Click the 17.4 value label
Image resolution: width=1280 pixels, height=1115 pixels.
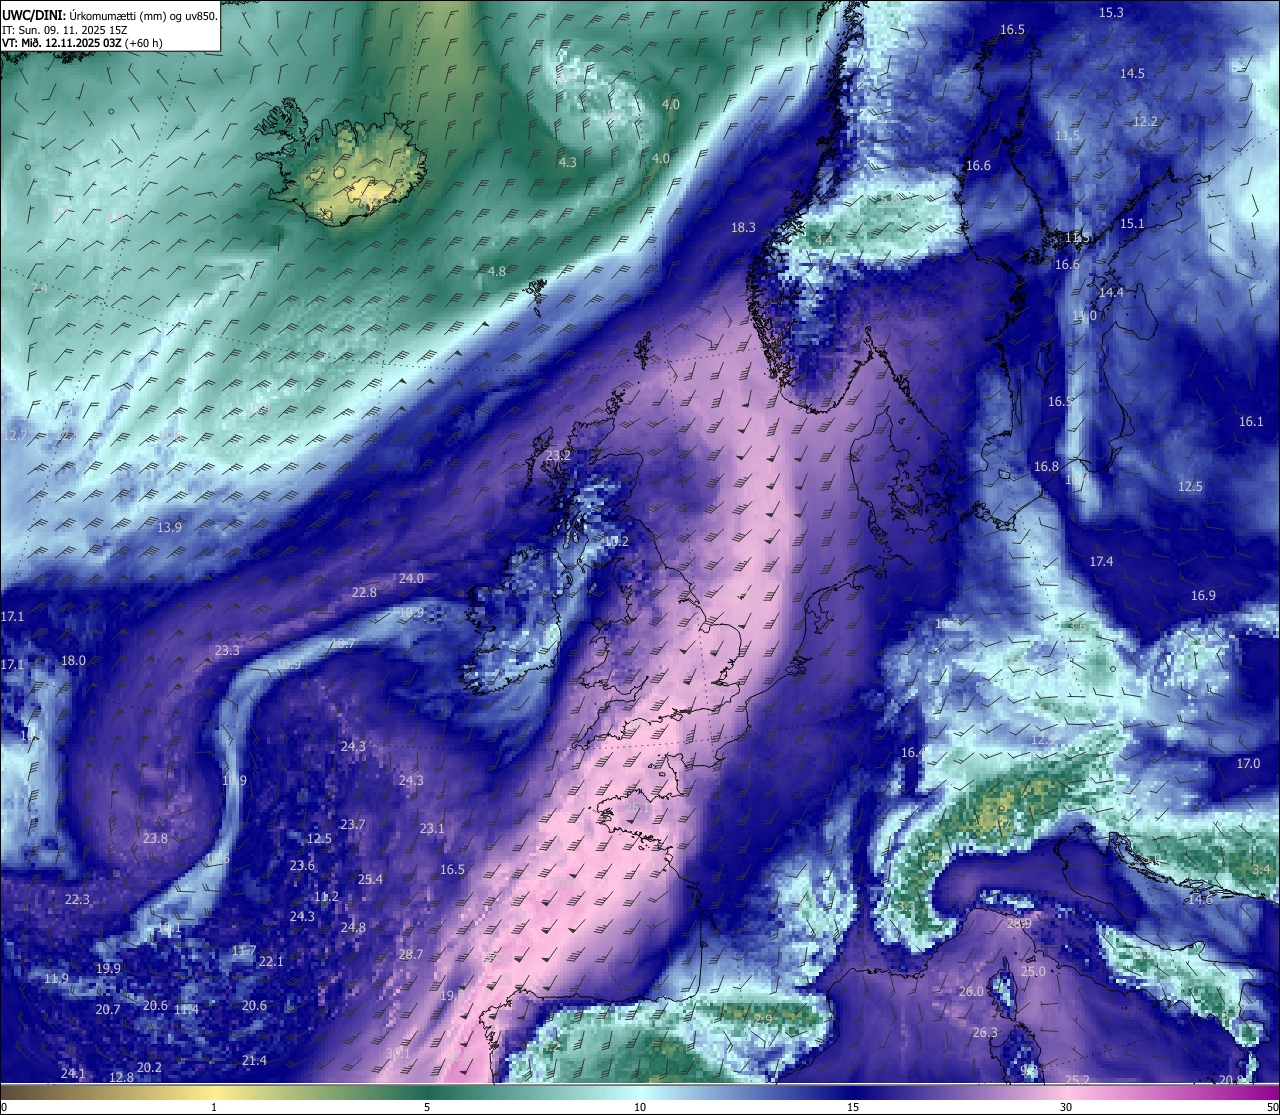(x=1101, y=562)
